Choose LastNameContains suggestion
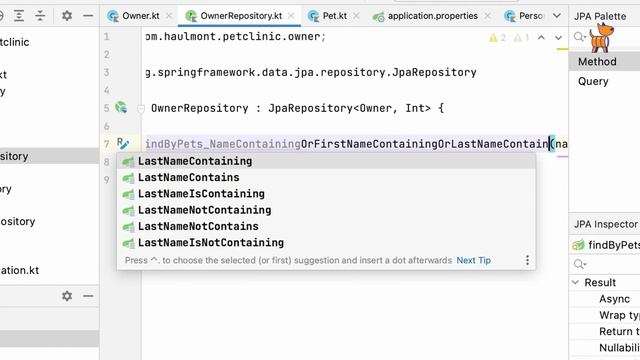Screen dimensions: 640x360 326,178
